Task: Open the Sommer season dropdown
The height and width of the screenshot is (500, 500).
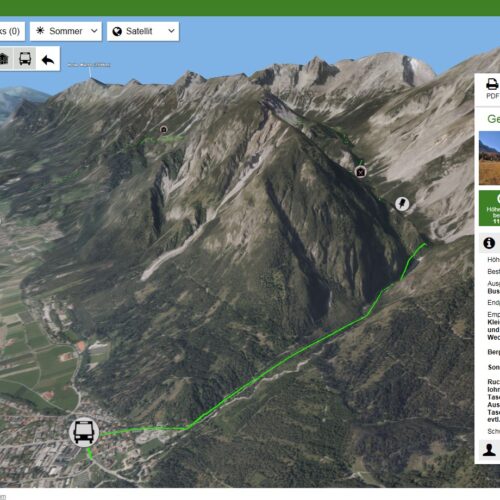Action: tap(66, 31)
